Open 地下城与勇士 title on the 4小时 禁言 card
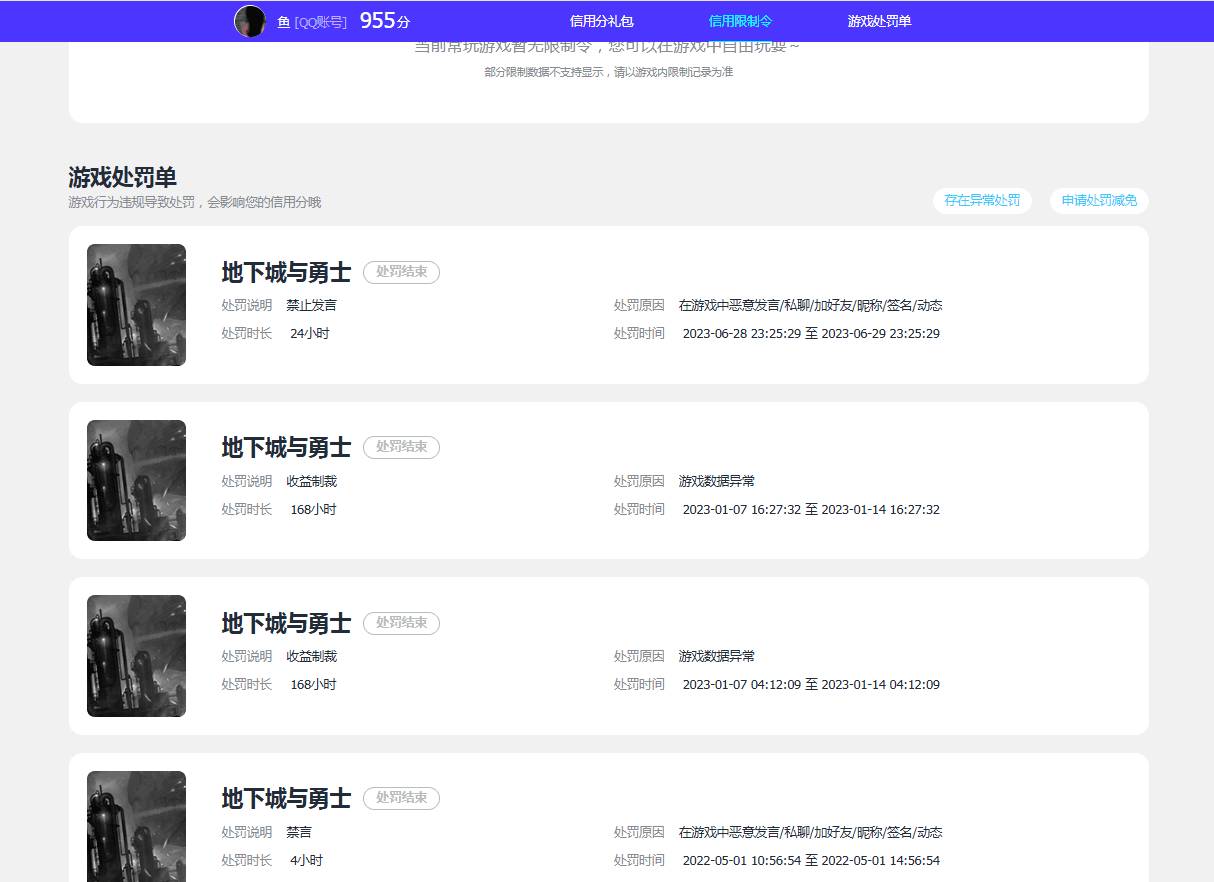Image resolution: width=1214 pixels, height=882 pixels. (286, 798)
